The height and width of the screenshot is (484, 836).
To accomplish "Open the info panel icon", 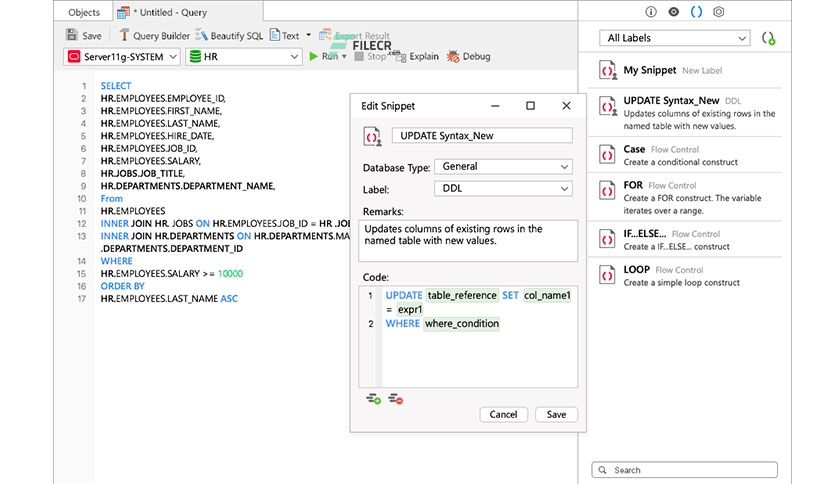I will 650,12.
